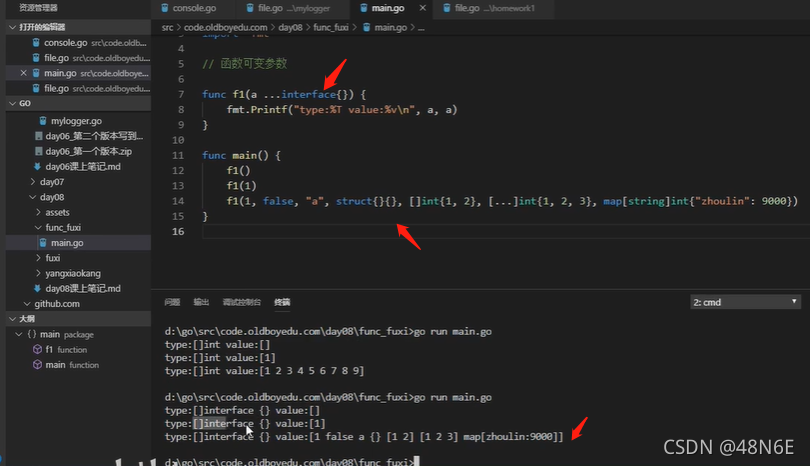810x466 pixels.
Task: Open day06_第二个版本 archive file
Action: point(94,136)
